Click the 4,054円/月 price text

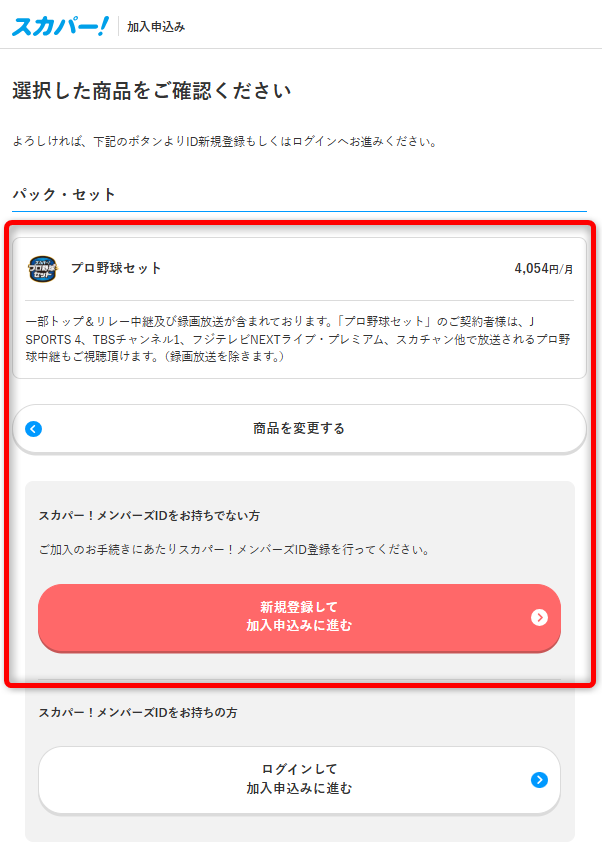(x=543, y=268)
